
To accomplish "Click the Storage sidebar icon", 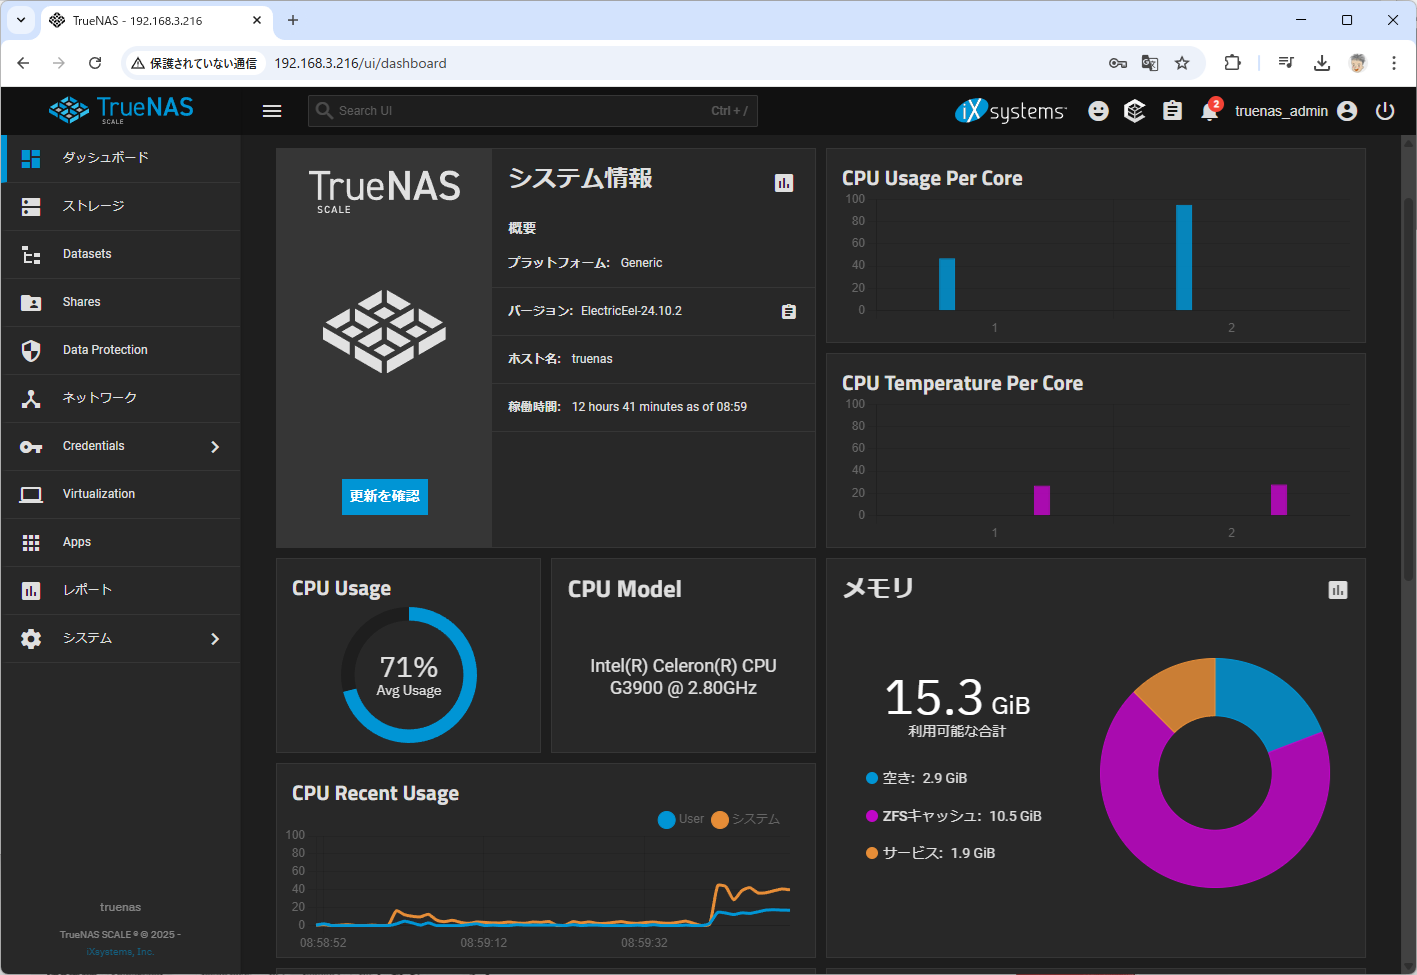I will pyautogui.click(x=31, y=206).
